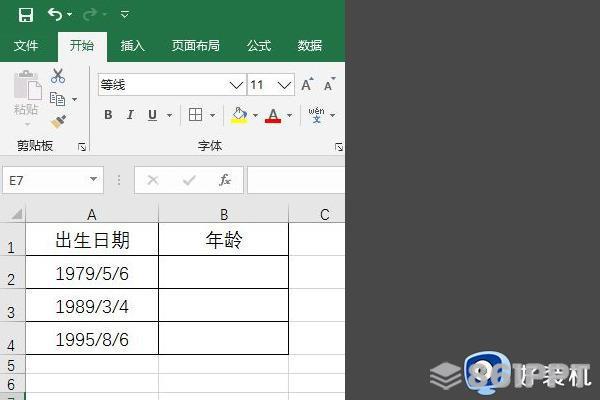The width and height of the screenshot is (600, 400).
Task: Click inside the formula bar
Action: pyautogui.click(x=296, y=180)
